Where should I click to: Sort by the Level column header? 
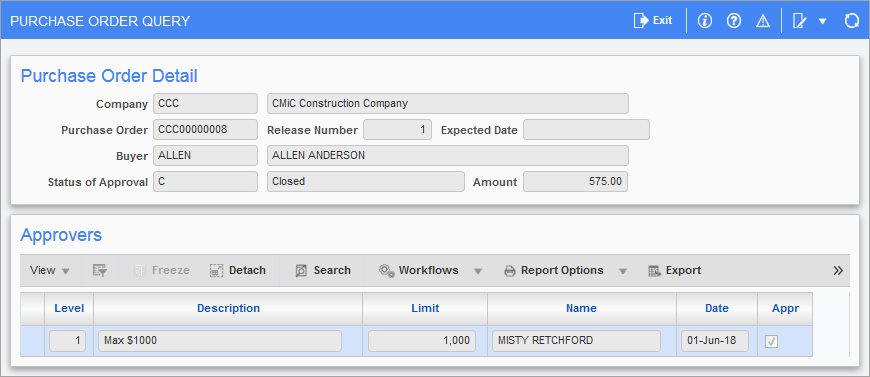[x=69, y=308]
